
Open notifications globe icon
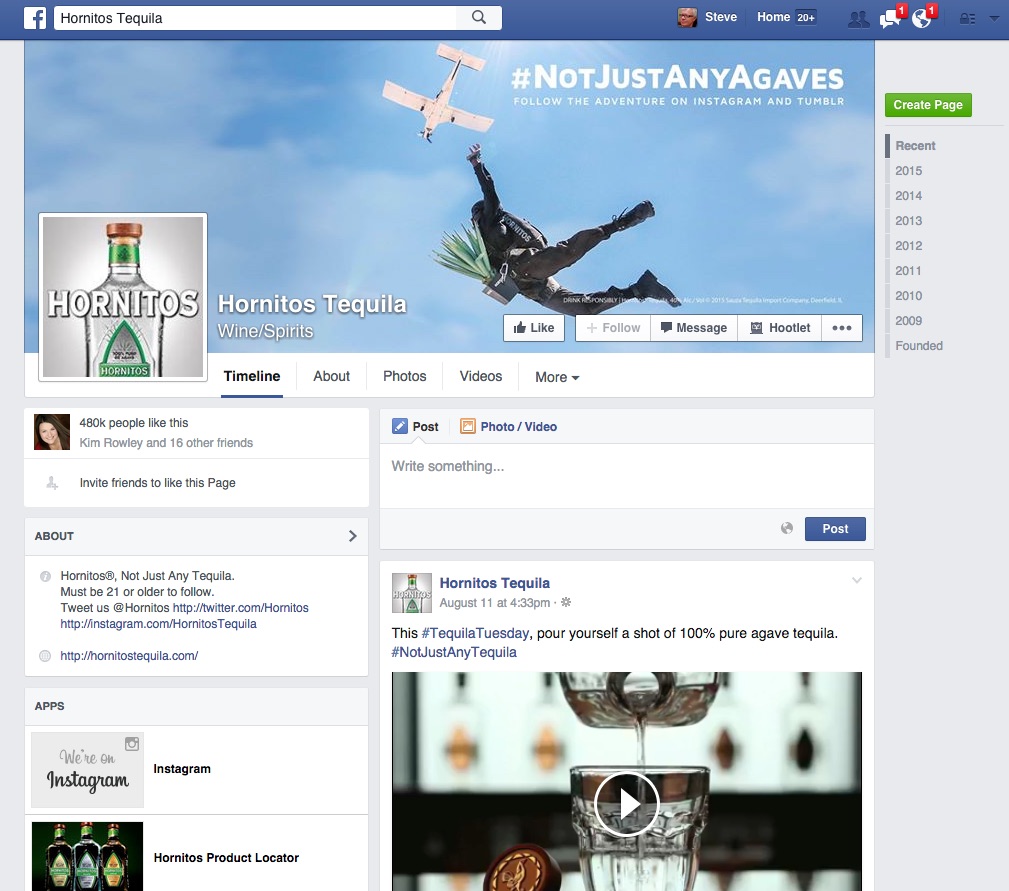point(923,17)
